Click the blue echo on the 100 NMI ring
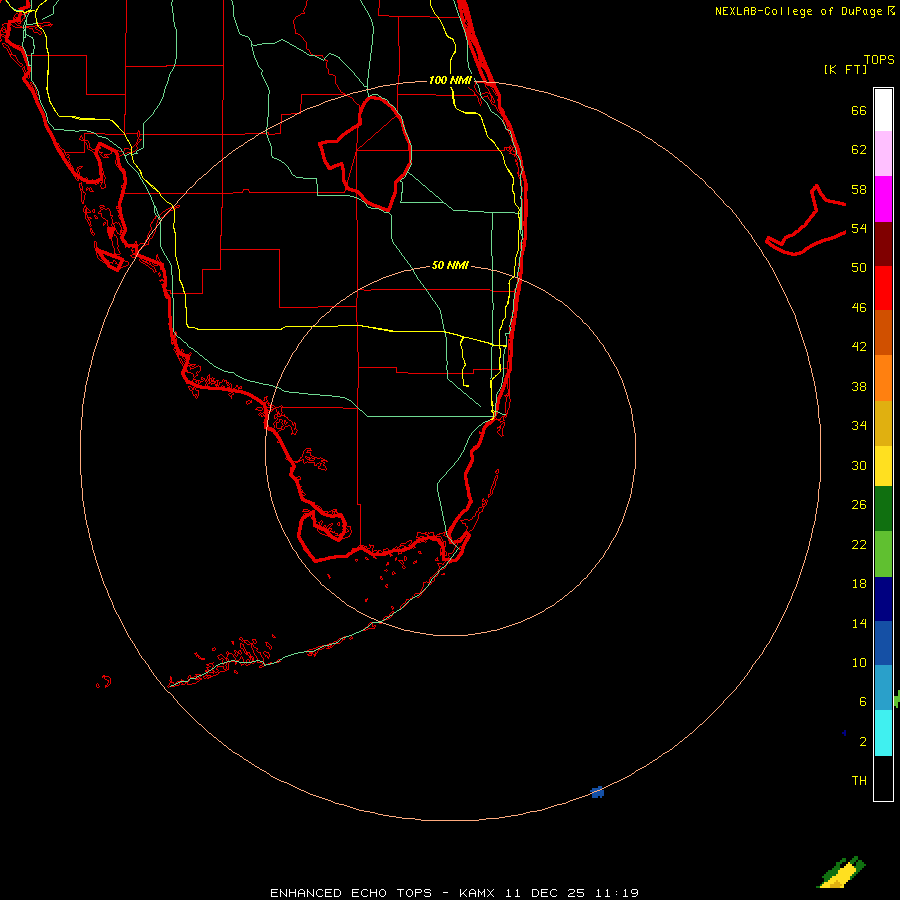This screenshot has height=900, width=900. (x=597, y=792)
